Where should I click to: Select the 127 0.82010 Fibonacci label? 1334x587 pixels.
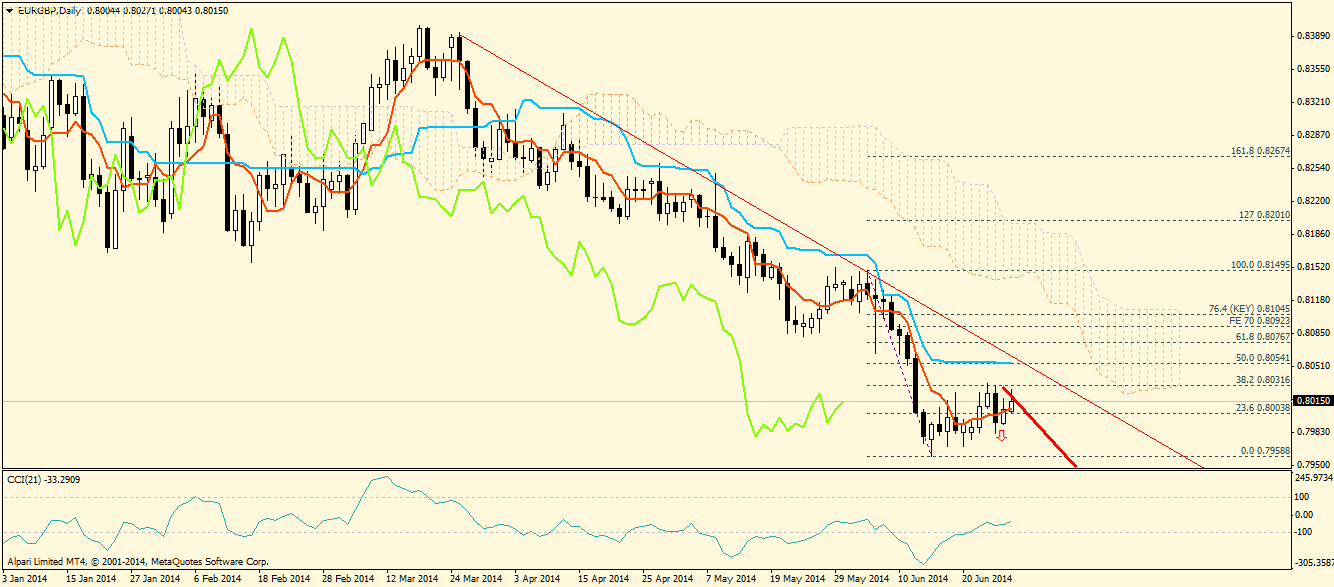click(x=1266, y=214)
